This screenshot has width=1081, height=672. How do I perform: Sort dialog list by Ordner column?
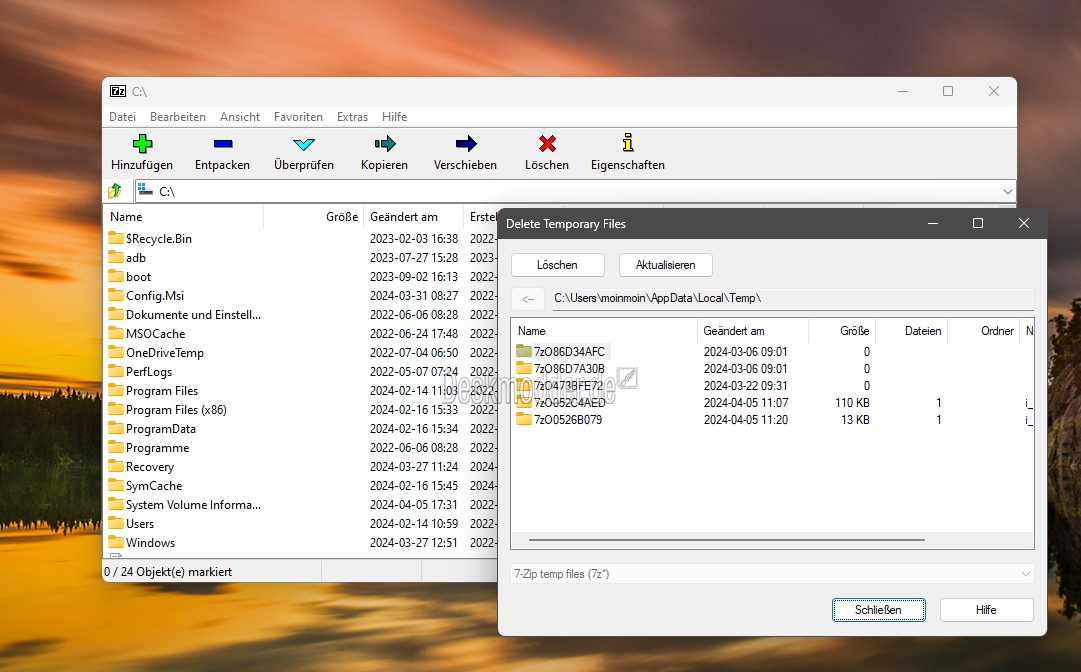tap(984, 331)
